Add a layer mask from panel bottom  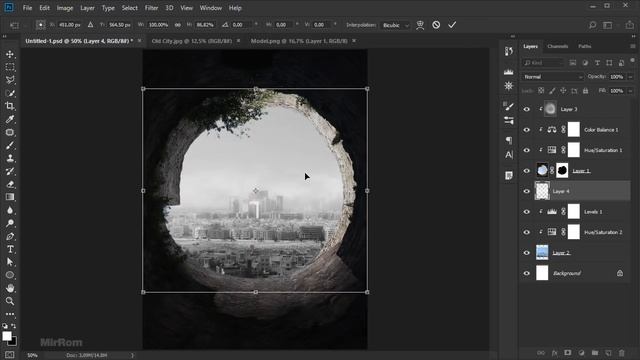[x=567, y=353]
